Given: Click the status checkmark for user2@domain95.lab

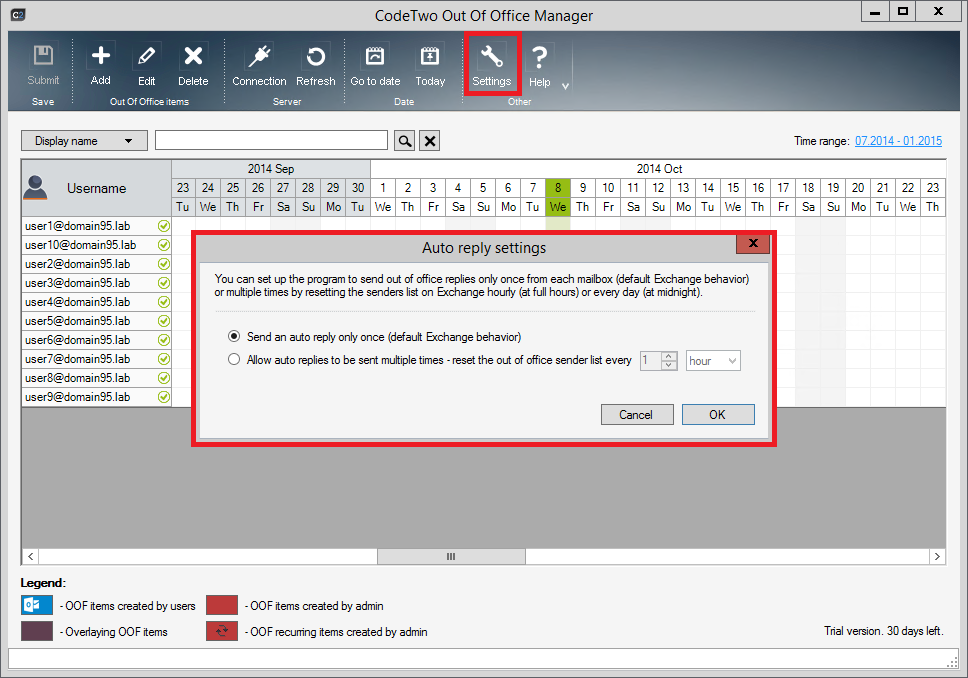Looking at the screenshot, I should [x=164, y=264].
